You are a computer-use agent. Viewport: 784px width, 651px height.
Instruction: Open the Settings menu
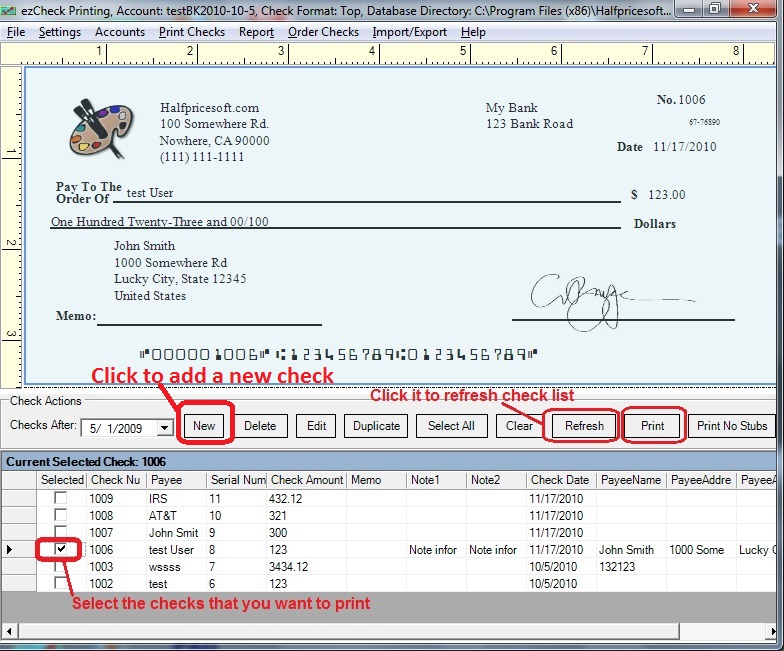[60, 32]
